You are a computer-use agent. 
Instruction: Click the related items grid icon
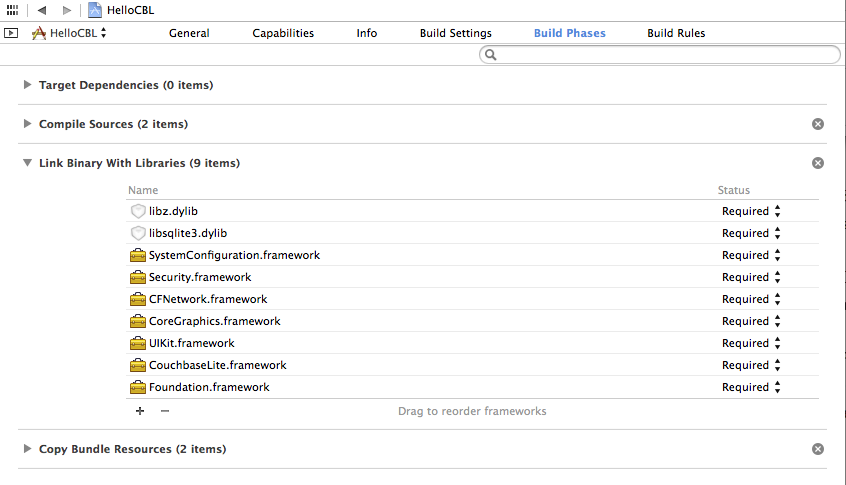pos(12,9)
